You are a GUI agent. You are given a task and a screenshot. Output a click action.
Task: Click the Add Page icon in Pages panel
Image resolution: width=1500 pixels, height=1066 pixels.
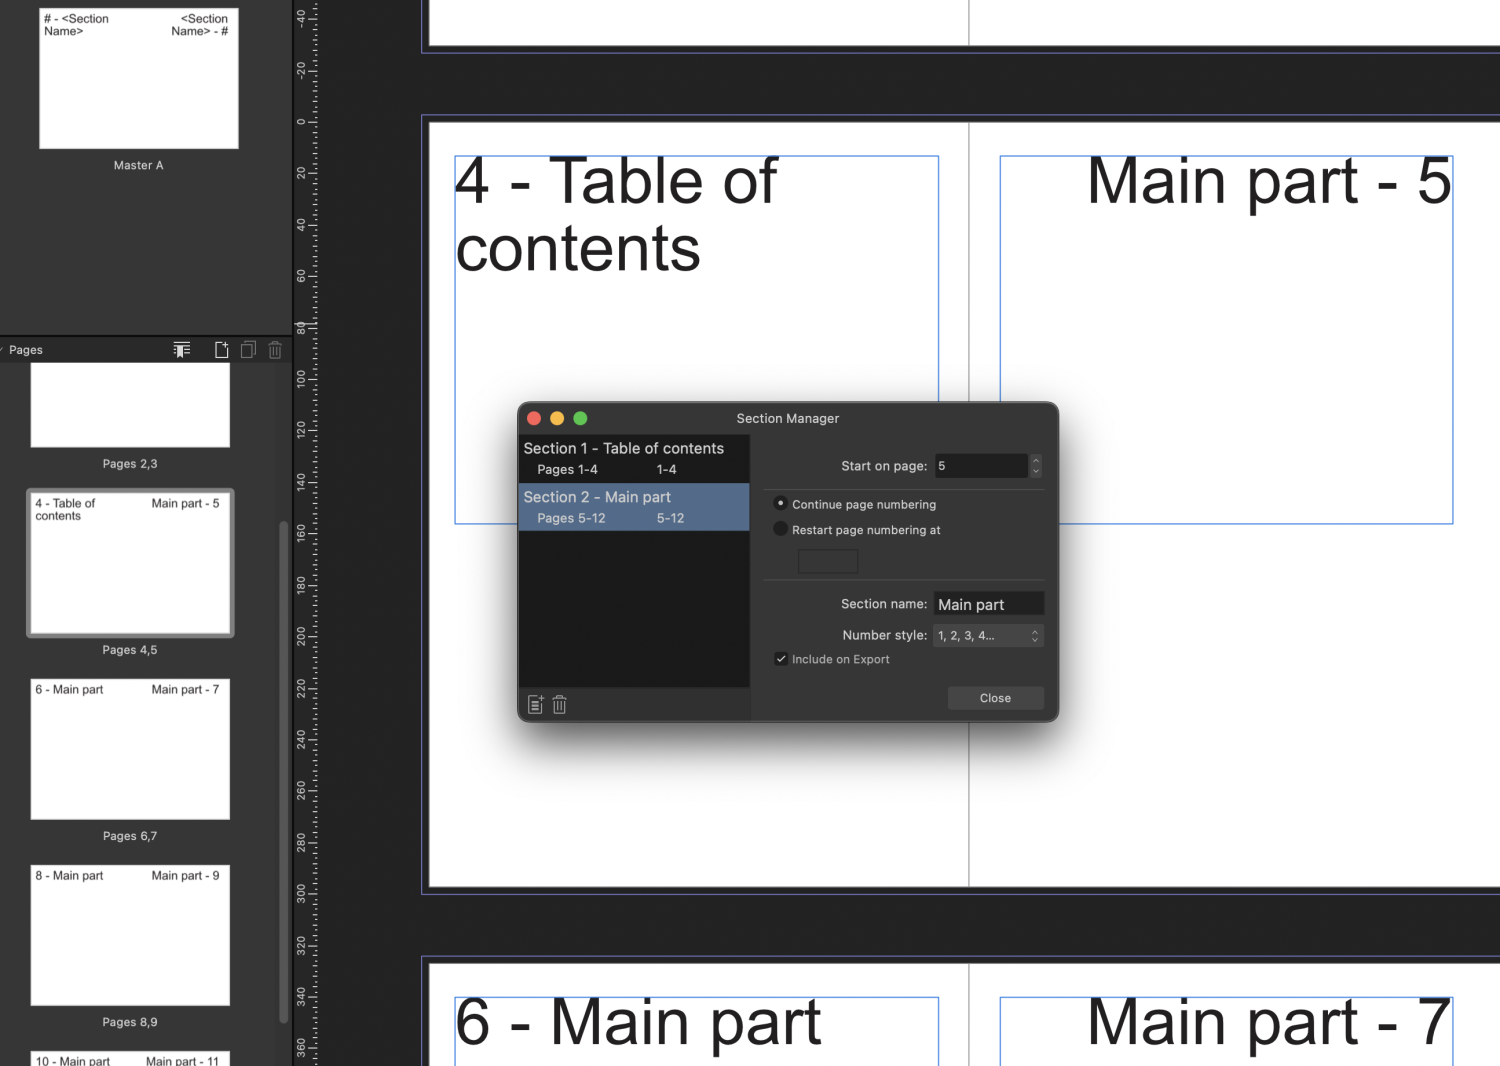click(221, 349)
